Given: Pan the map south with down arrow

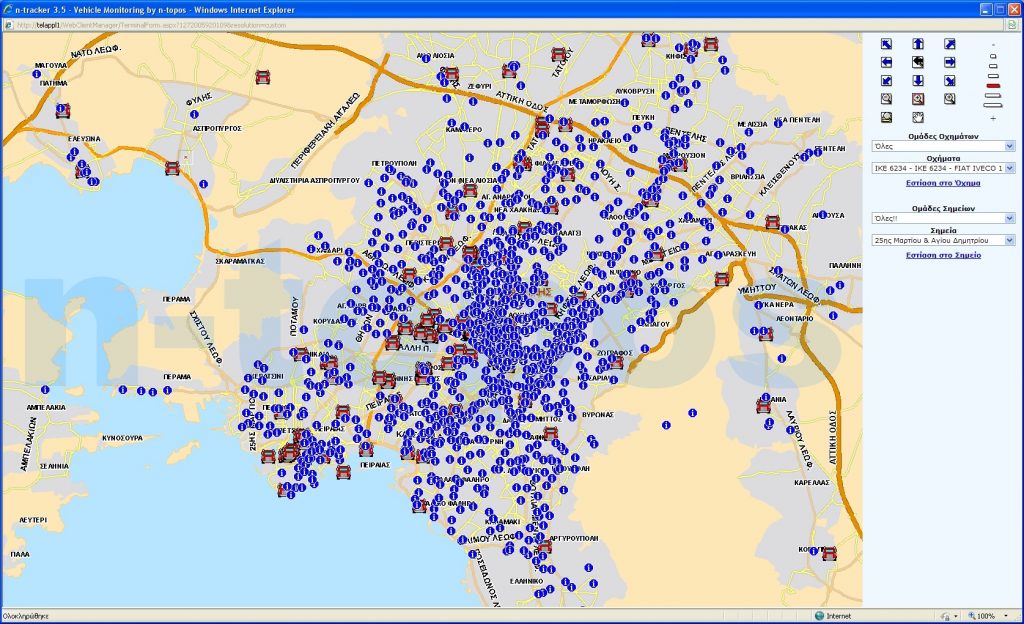Looking at the screenshot, I should click(918, 81).
